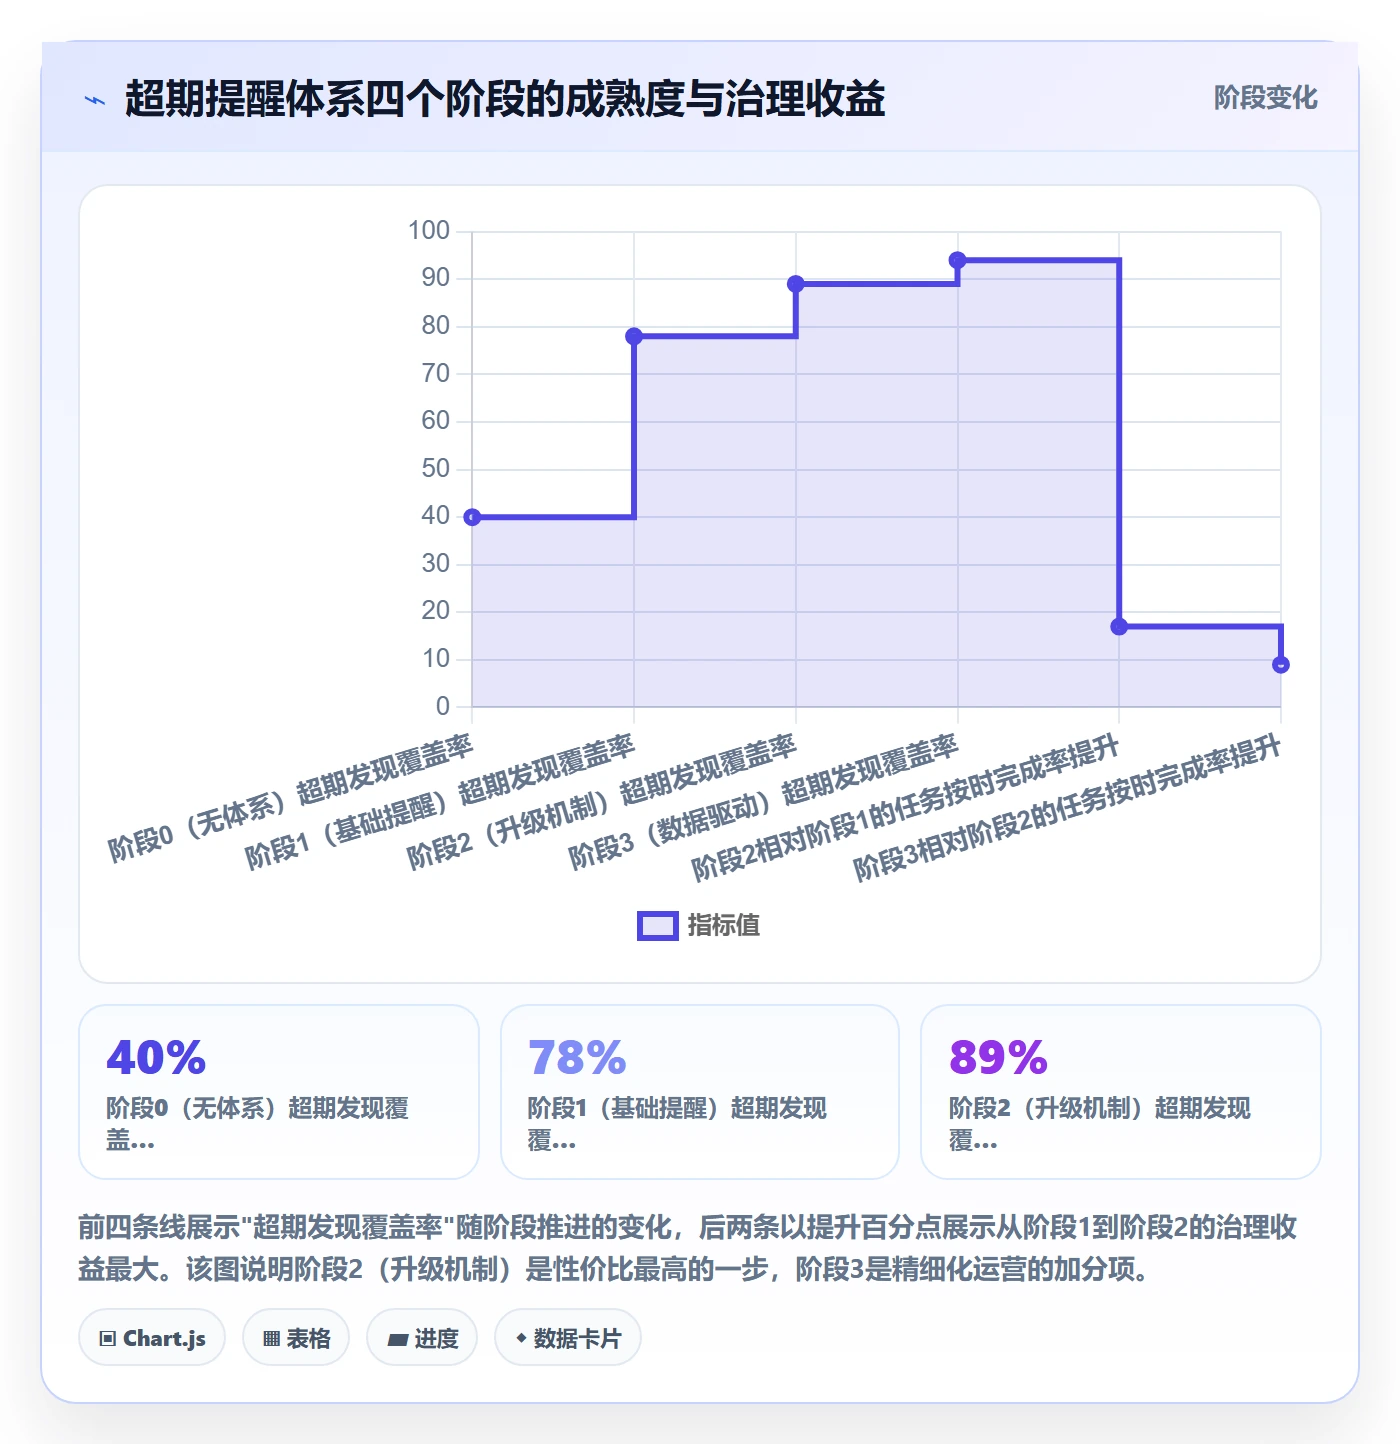Click the lightning icon beside the title

tap(95, 100)
